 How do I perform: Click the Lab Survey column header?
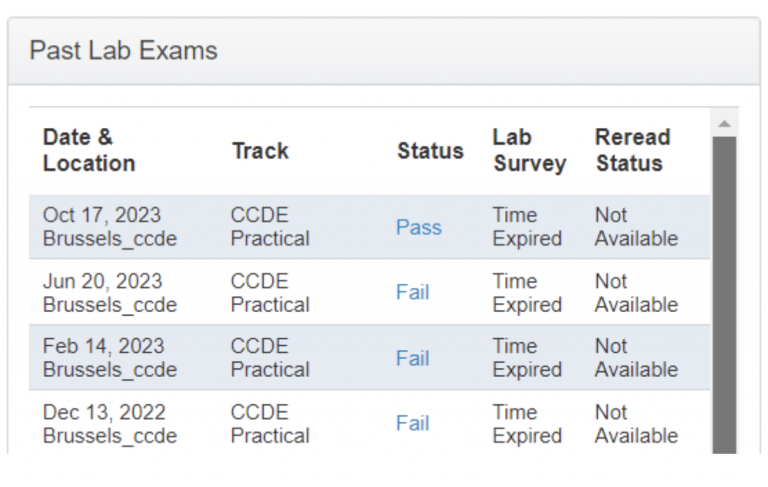click(x=529, y=150)
